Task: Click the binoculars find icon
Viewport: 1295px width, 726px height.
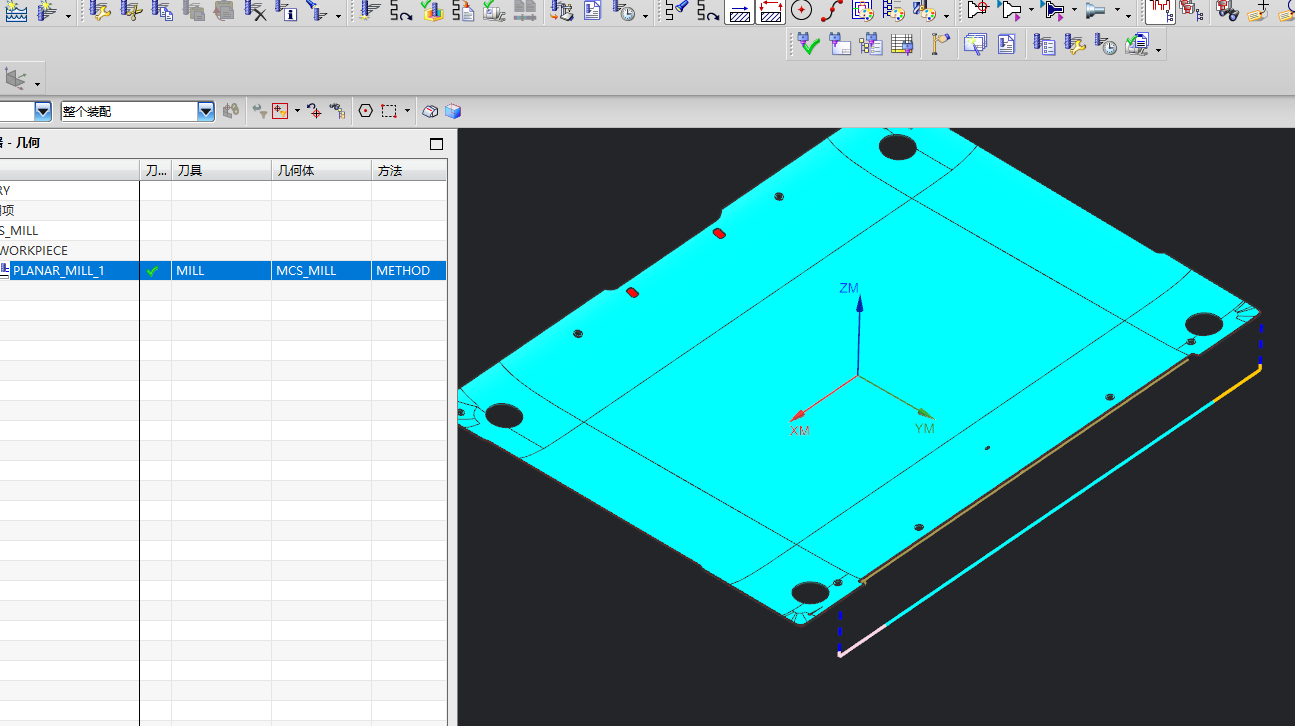Action: pos(1227,11)
